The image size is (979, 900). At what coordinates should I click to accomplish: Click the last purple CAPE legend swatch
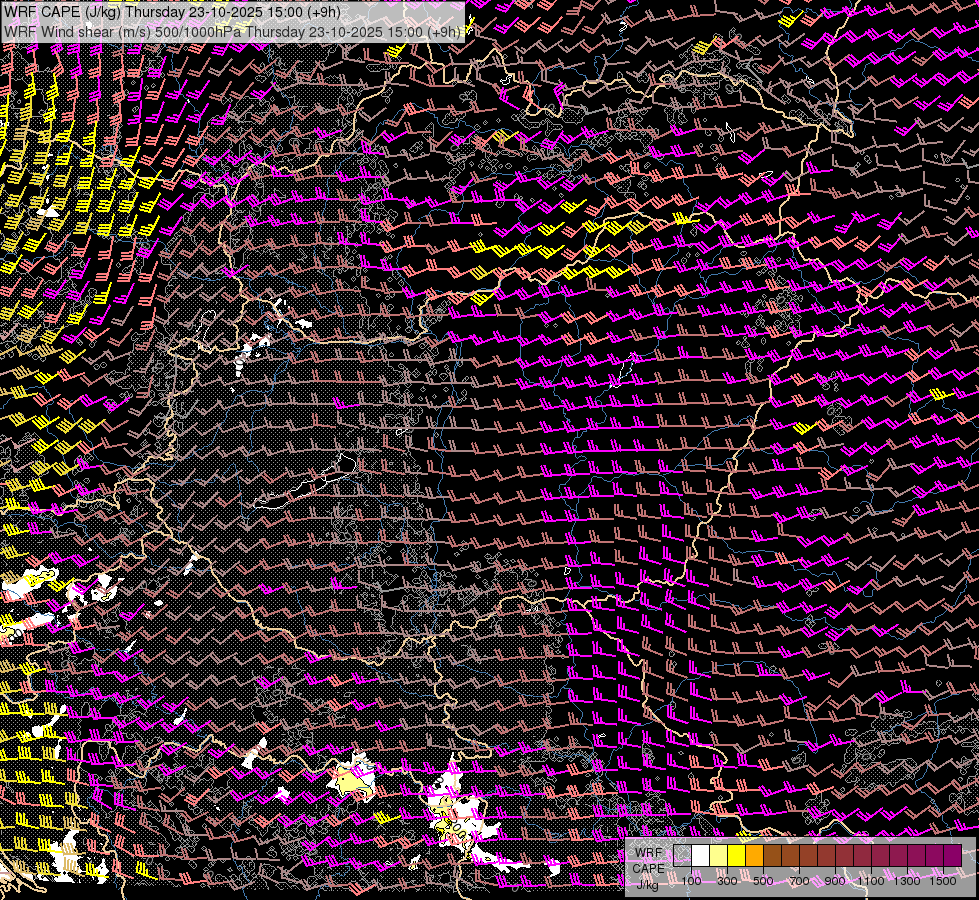point(952,855)
